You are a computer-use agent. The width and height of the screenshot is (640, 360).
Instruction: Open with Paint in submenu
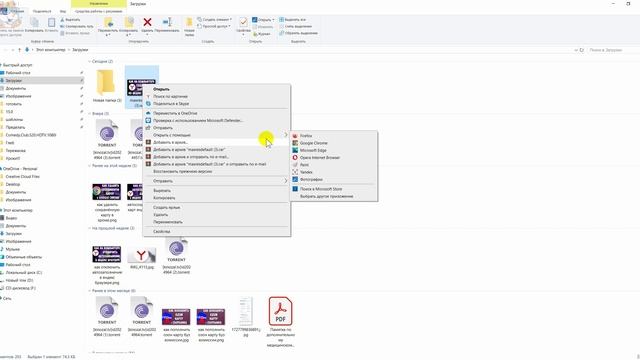coord(304,165)
